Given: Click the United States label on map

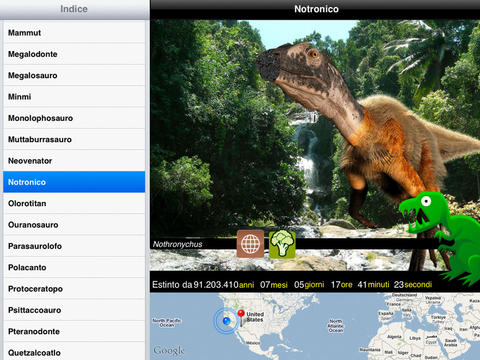Looking at the screenshot, I should [255, 317].
